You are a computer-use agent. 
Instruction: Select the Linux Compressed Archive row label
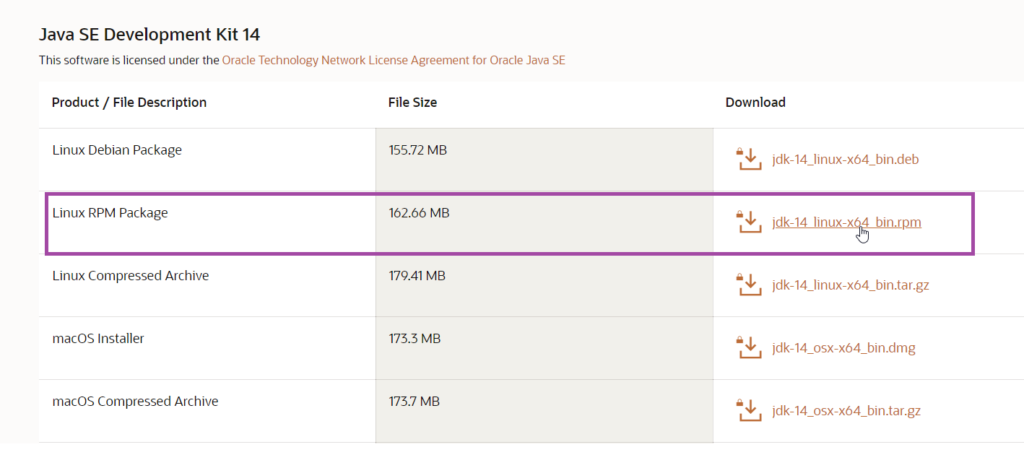coord(130,275)
